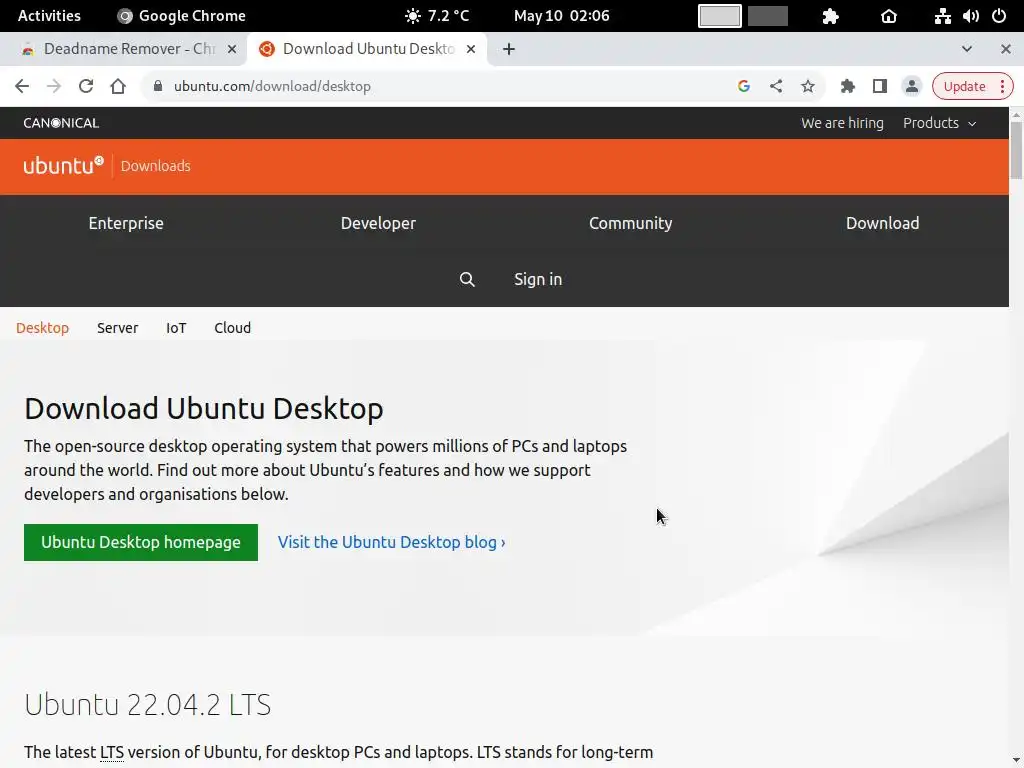Click the Update button in Chrome
The width and height of the screenshot is (1024, 768).
coord(964,86)
